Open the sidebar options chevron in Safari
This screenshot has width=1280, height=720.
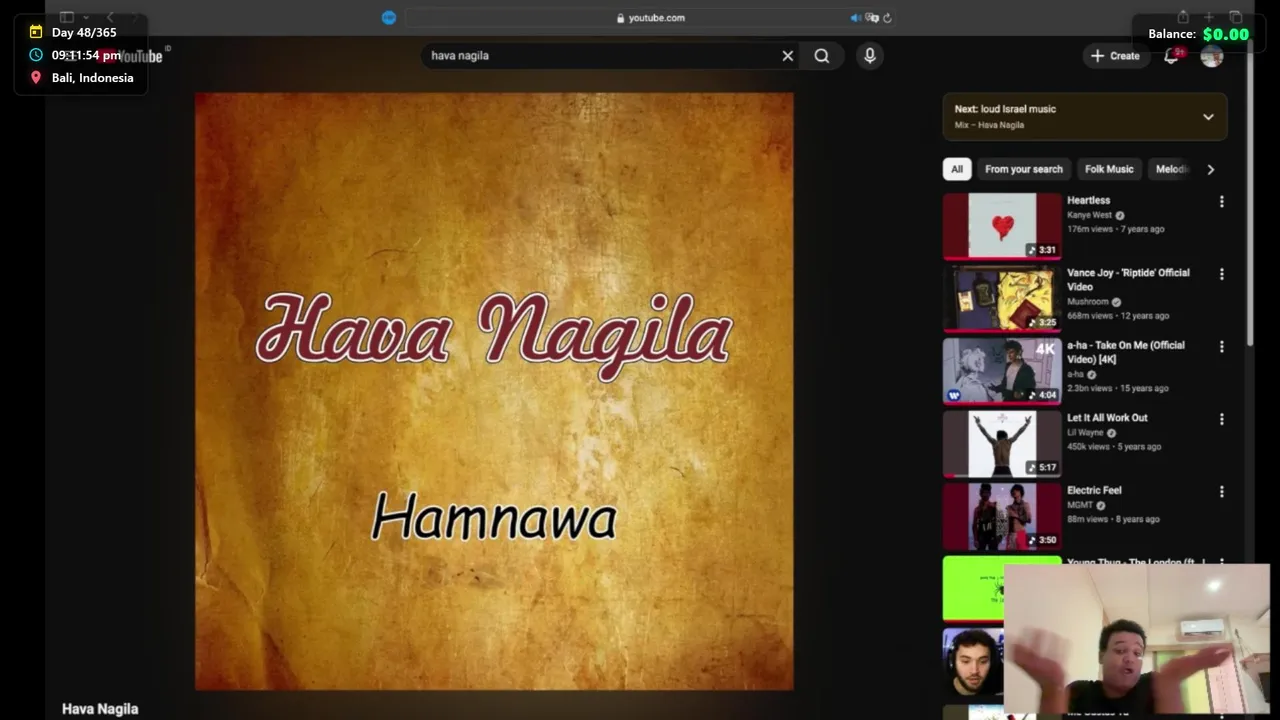point(85,17)
